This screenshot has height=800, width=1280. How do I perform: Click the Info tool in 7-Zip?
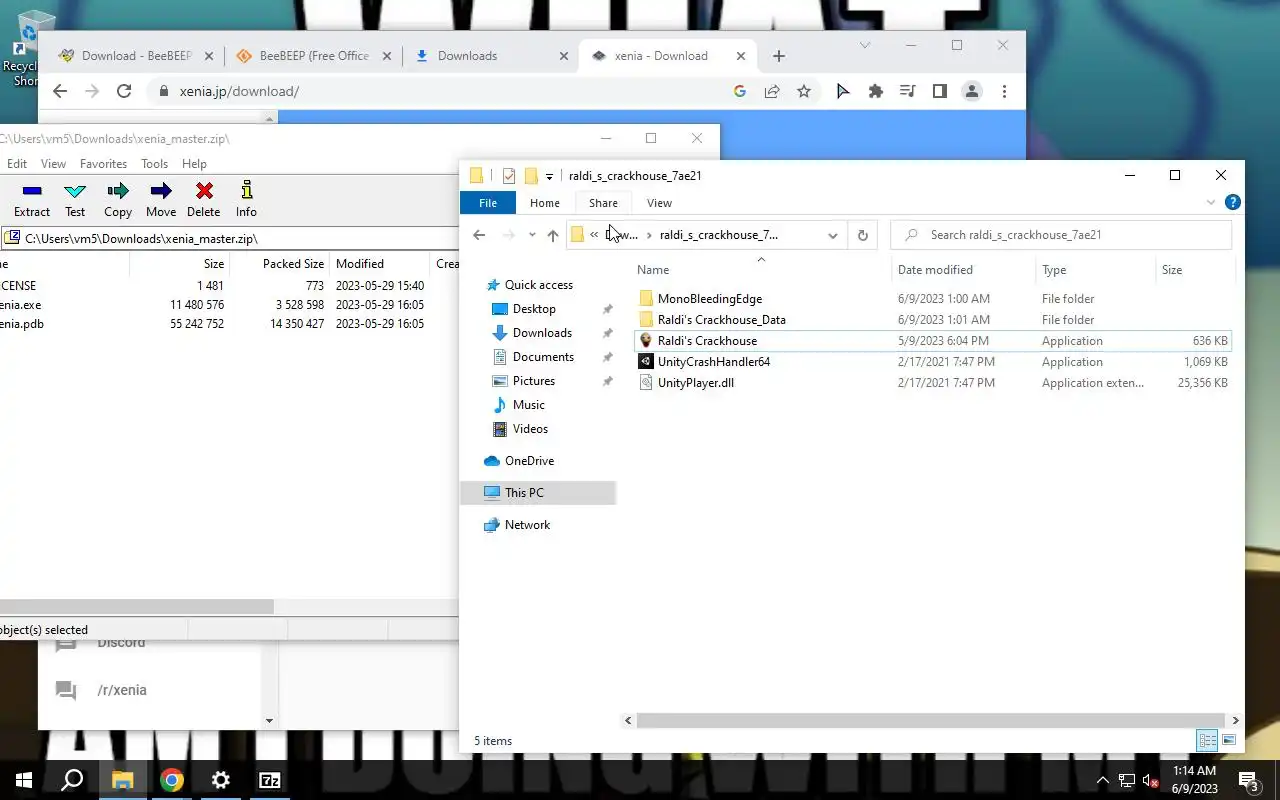246,199
